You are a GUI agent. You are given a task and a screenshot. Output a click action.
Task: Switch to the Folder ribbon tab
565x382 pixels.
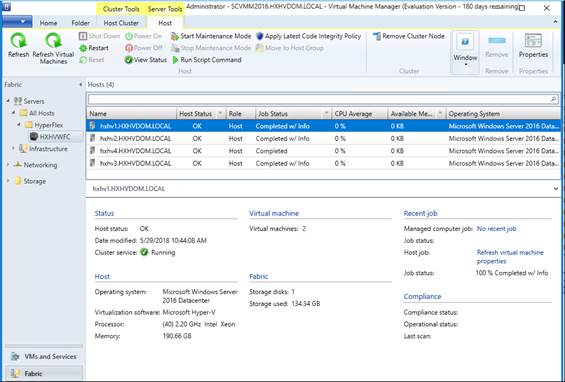80,23
